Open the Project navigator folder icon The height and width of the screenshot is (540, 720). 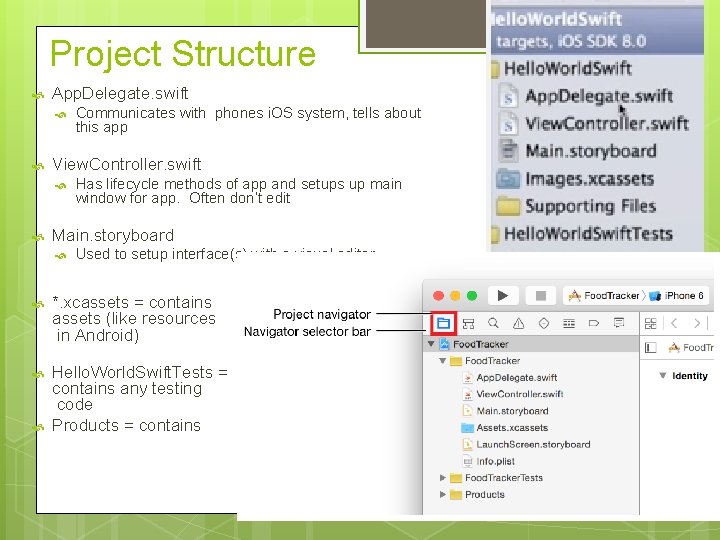click(443, 323)
